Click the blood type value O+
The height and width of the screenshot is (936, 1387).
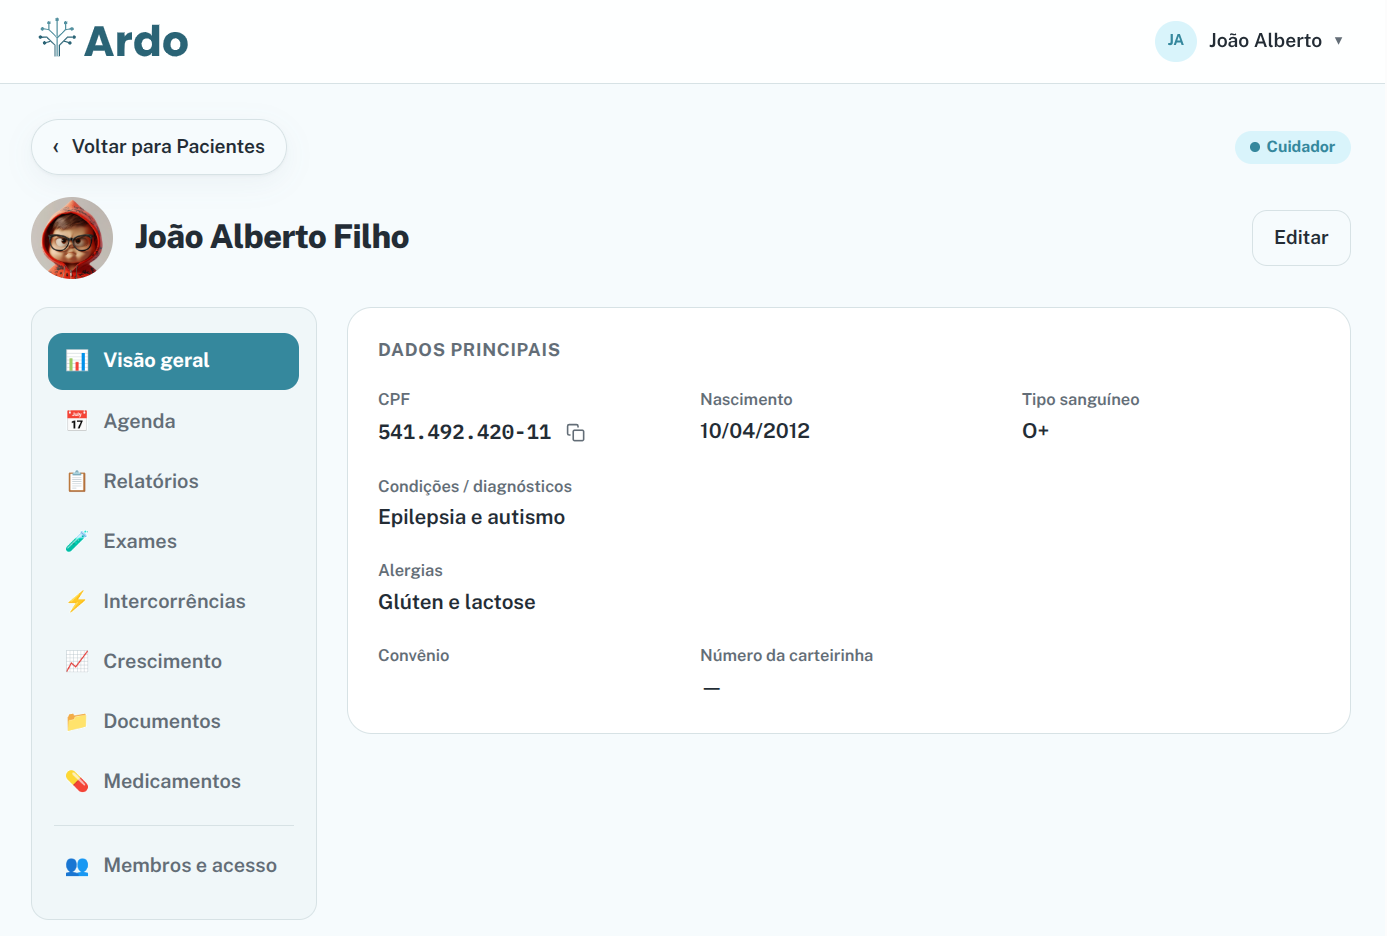(x=1035, y=431)
